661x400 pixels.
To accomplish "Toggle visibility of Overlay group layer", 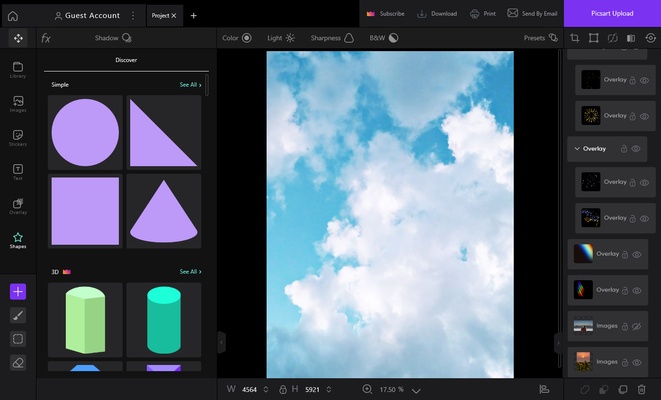I will point(636,149).
